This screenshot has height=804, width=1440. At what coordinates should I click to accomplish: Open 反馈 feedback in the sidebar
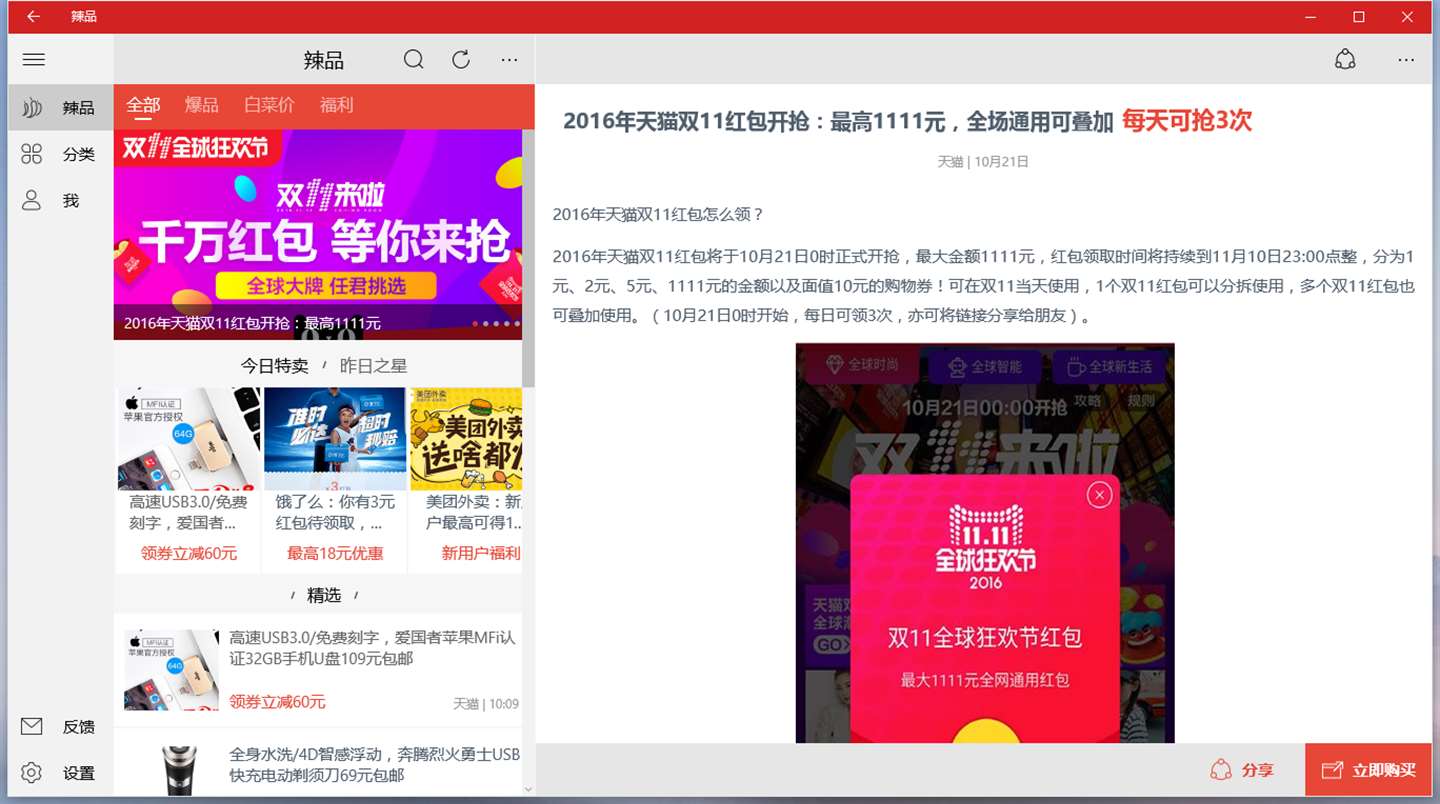coord(61,727)
